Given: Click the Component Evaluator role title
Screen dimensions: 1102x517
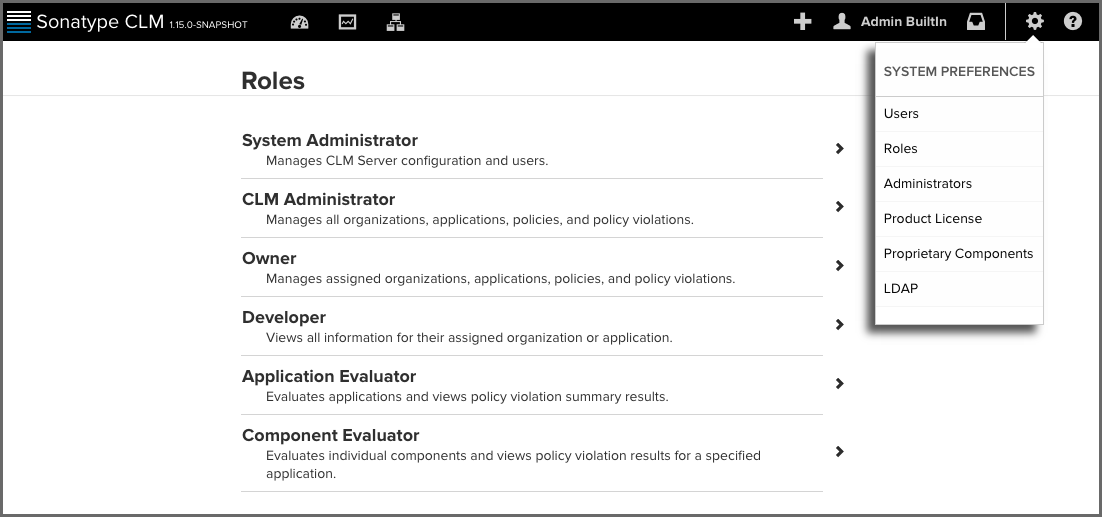Looking at the screenshot, I should point(330,435).
